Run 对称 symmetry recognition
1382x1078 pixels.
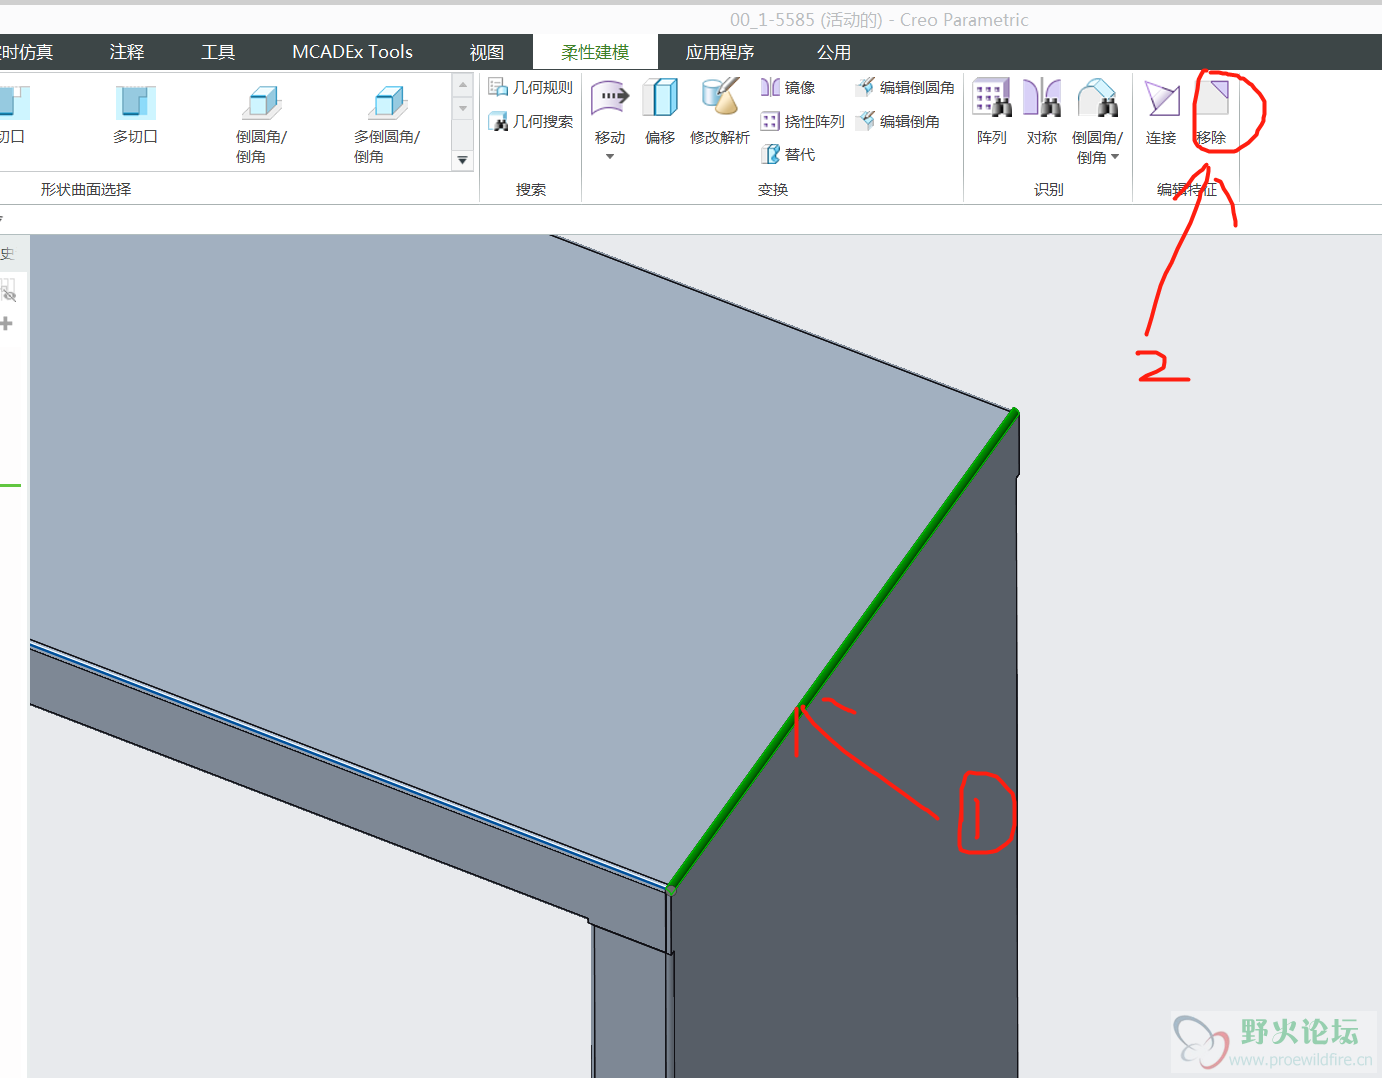click(x=1042, y=112)
